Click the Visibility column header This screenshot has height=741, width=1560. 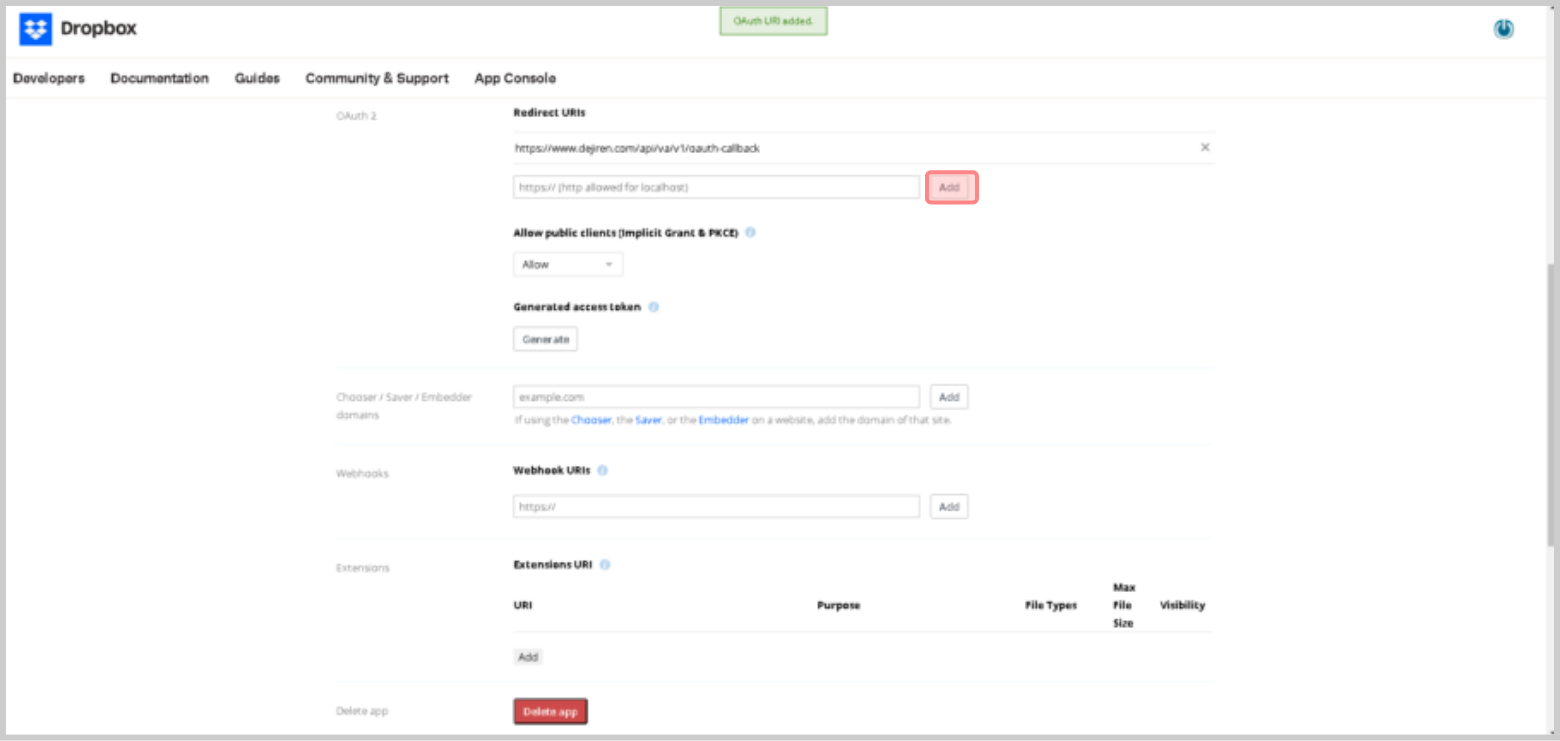click(1182, 605)
